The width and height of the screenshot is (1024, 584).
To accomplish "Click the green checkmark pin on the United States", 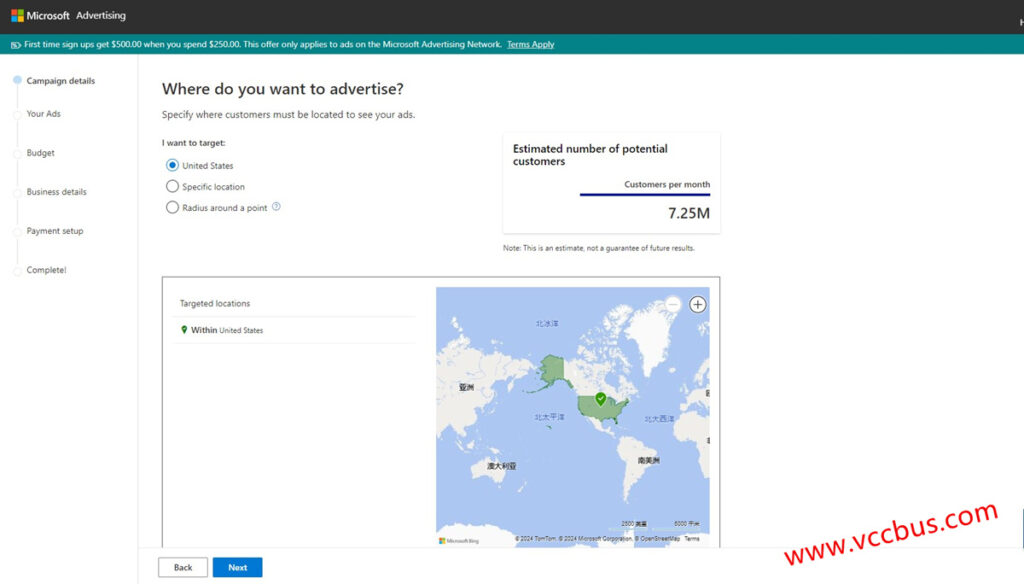I will (600, 399).
